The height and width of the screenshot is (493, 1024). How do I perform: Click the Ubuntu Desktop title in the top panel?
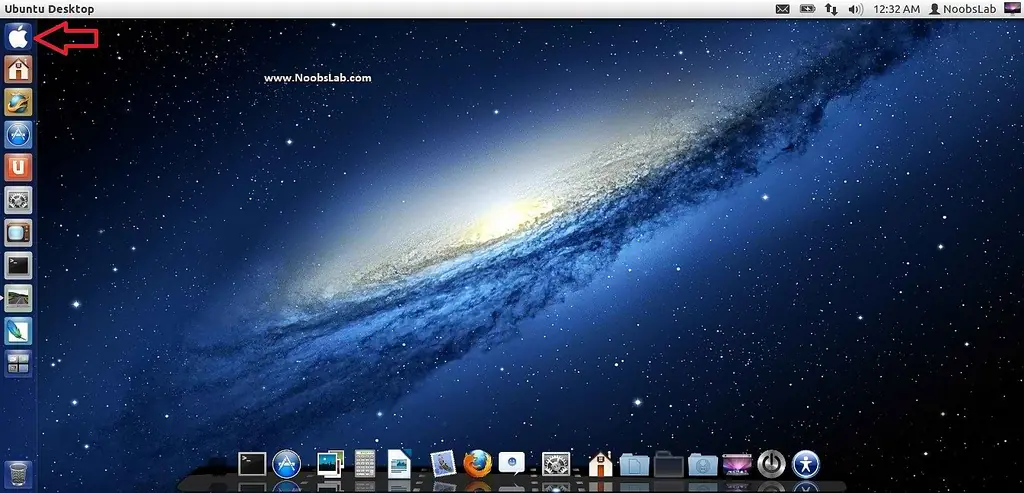(49, 9)
